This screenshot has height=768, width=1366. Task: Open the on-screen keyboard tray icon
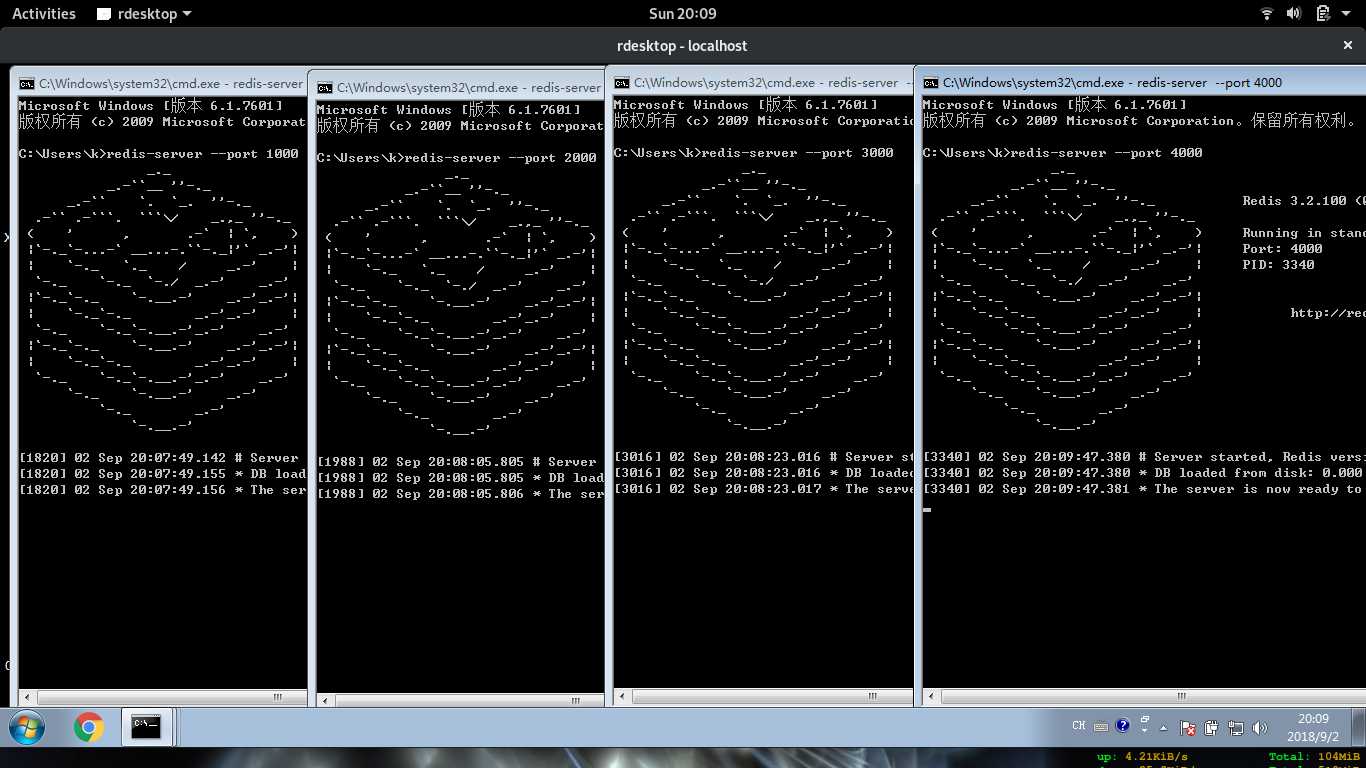(x=1101, y=727)
